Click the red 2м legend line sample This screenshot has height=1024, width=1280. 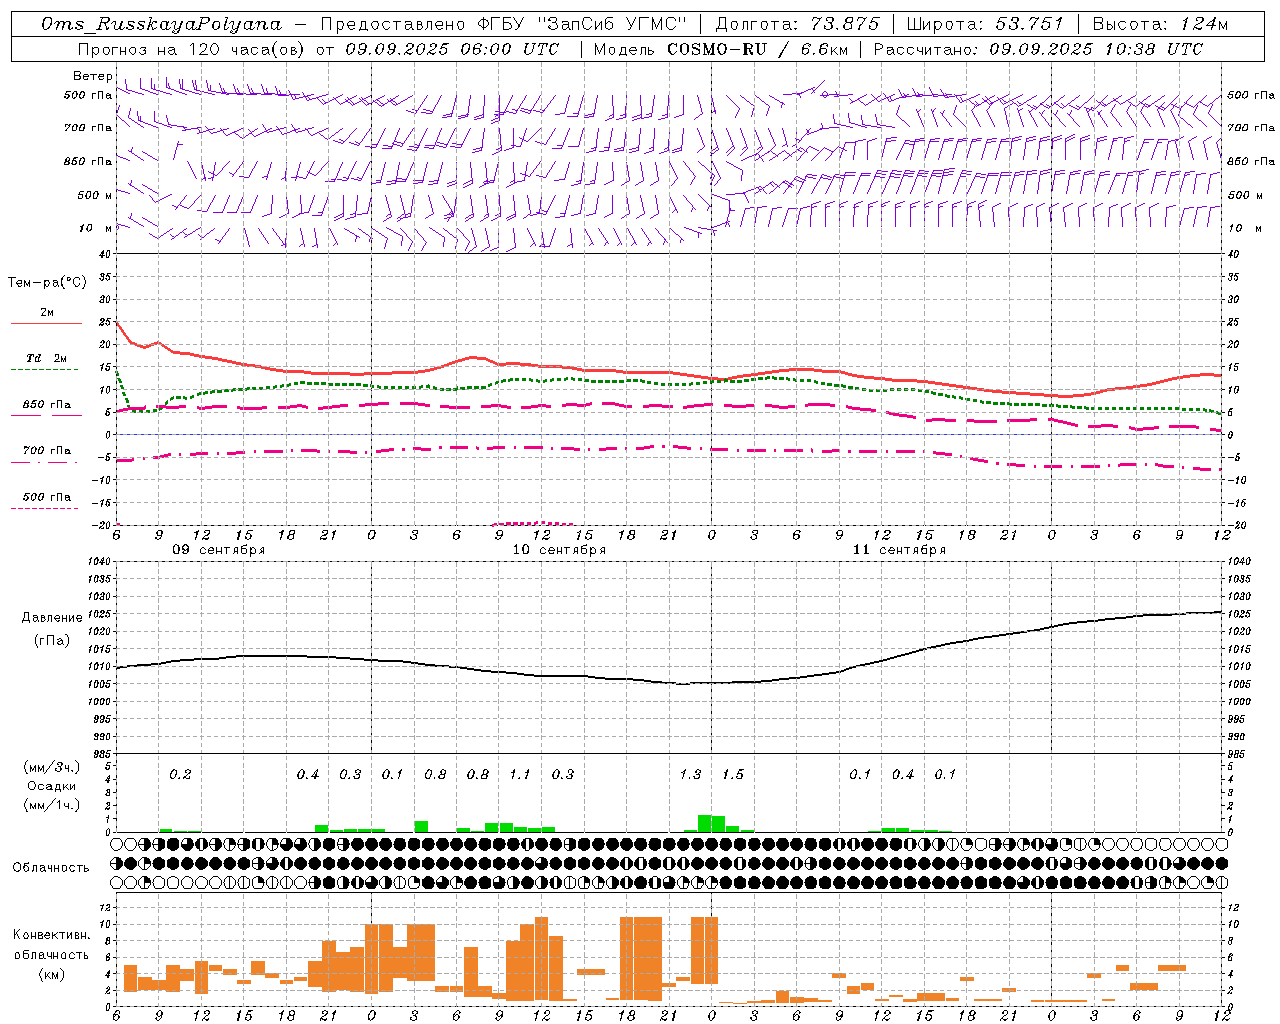tap(46, 324)
